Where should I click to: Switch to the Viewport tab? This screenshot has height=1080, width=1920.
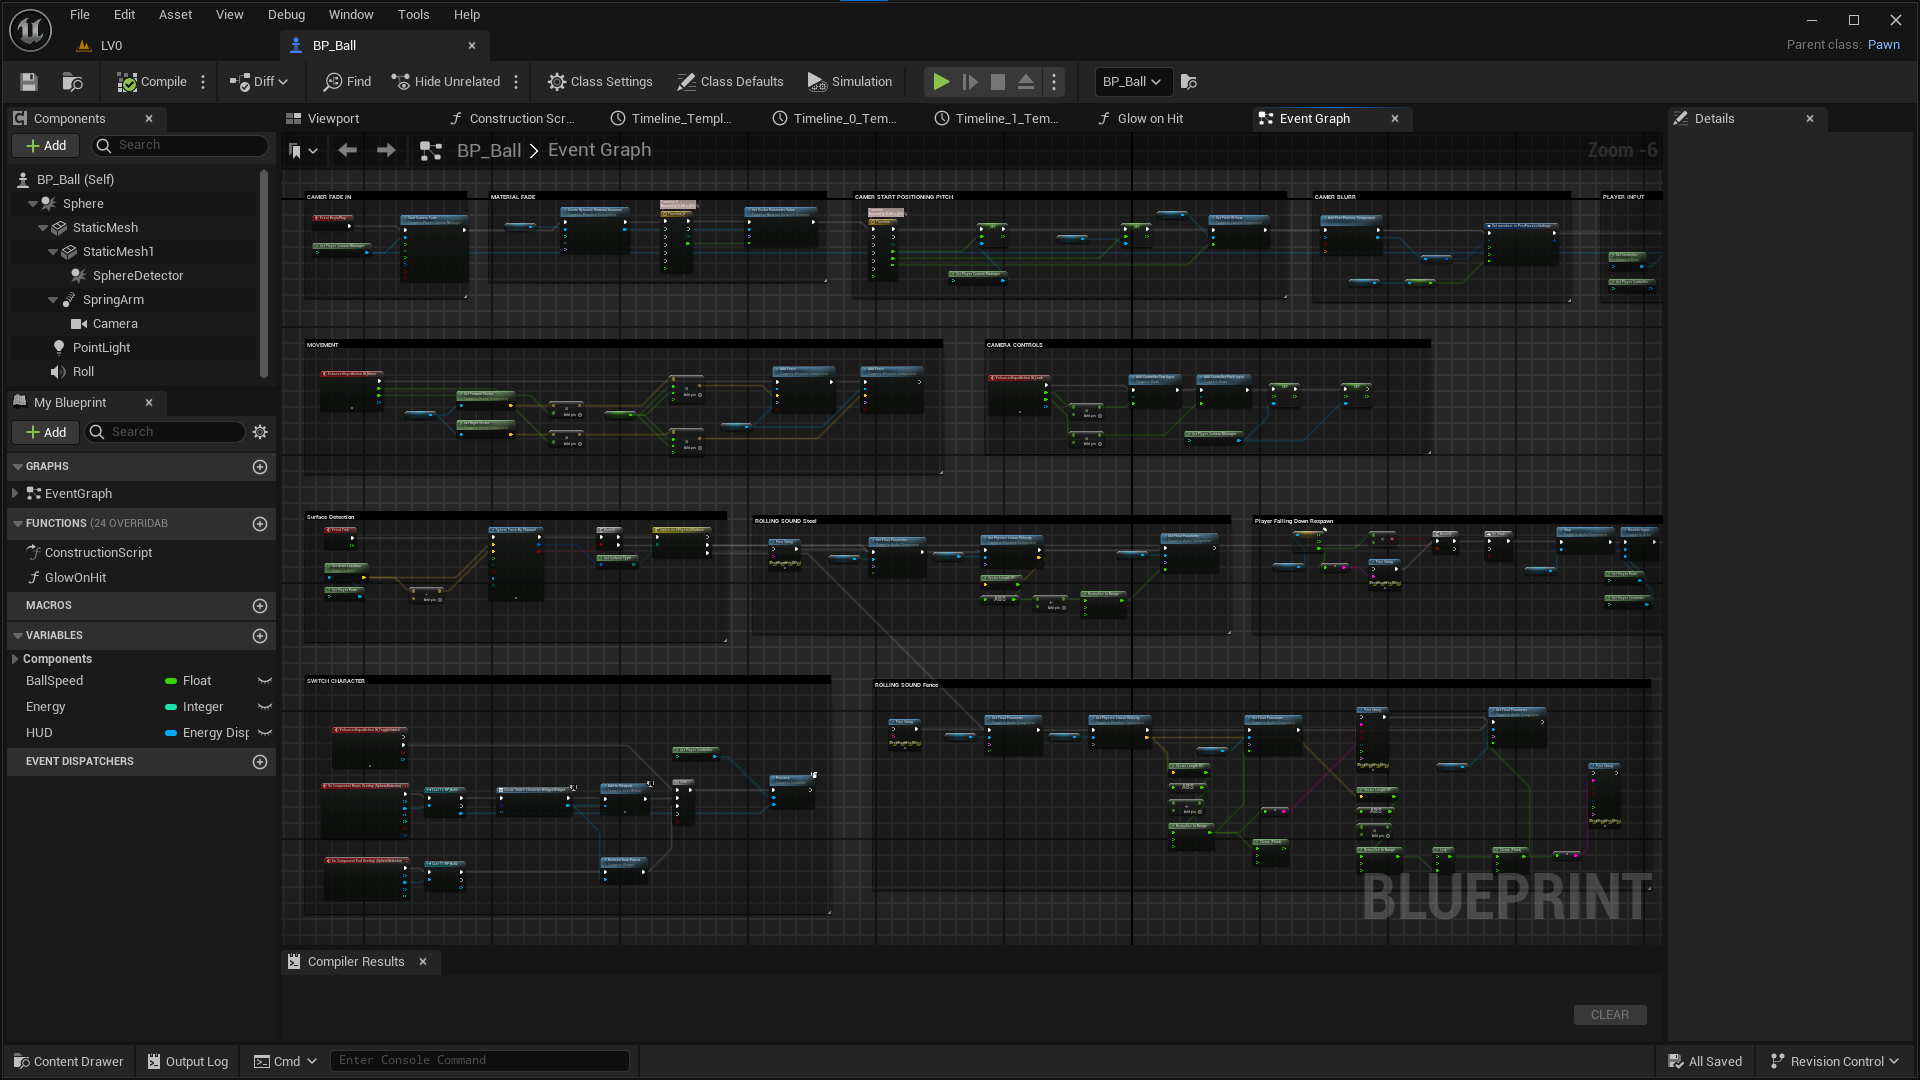coord(333,118)
